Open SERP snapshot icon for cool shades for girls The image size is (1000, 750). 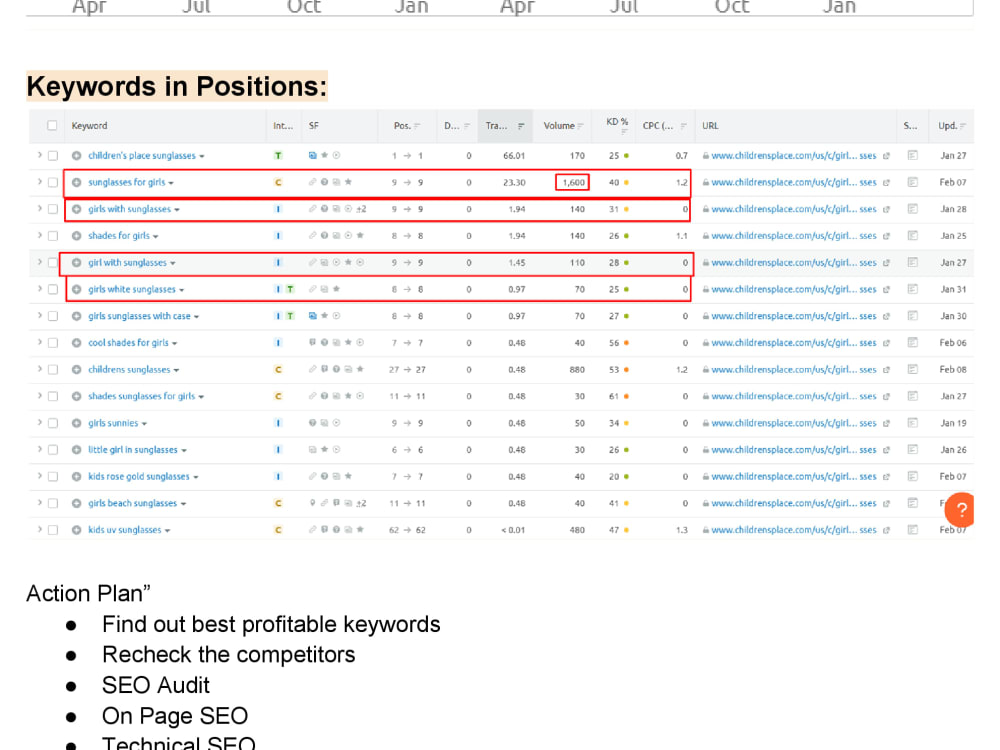[x=913, y=343]
